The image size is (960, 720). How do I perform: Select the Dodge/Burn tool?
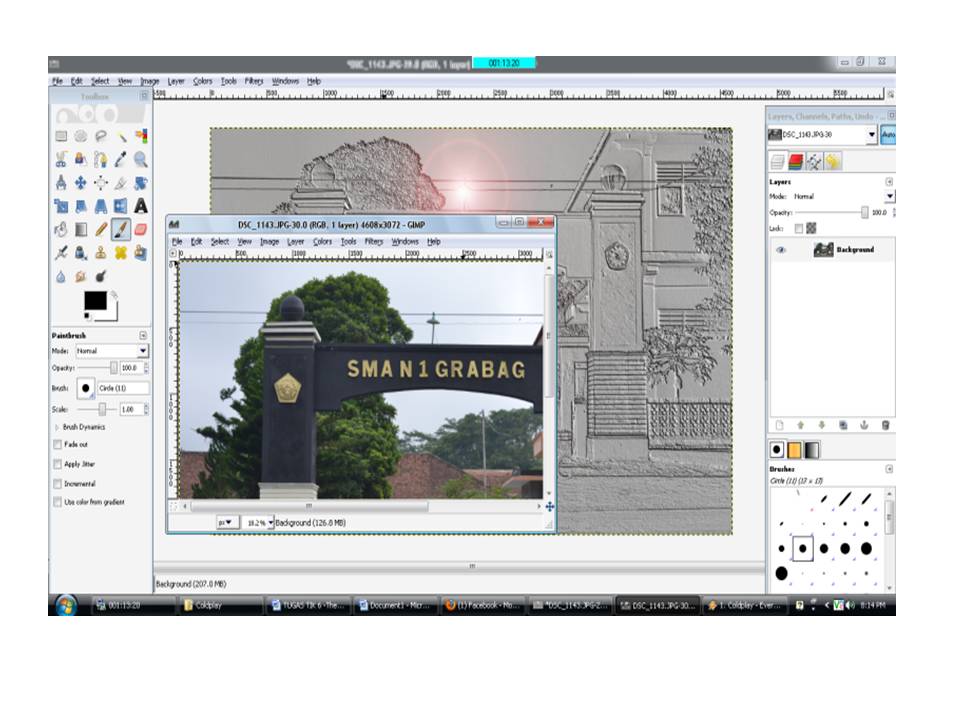pos(101,277)
